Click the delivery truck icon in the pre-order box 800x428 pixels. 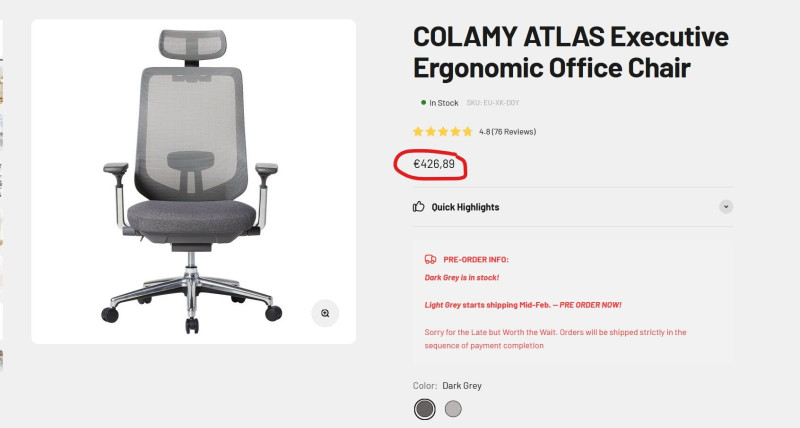pyautogui.click(x=430, y=259)
